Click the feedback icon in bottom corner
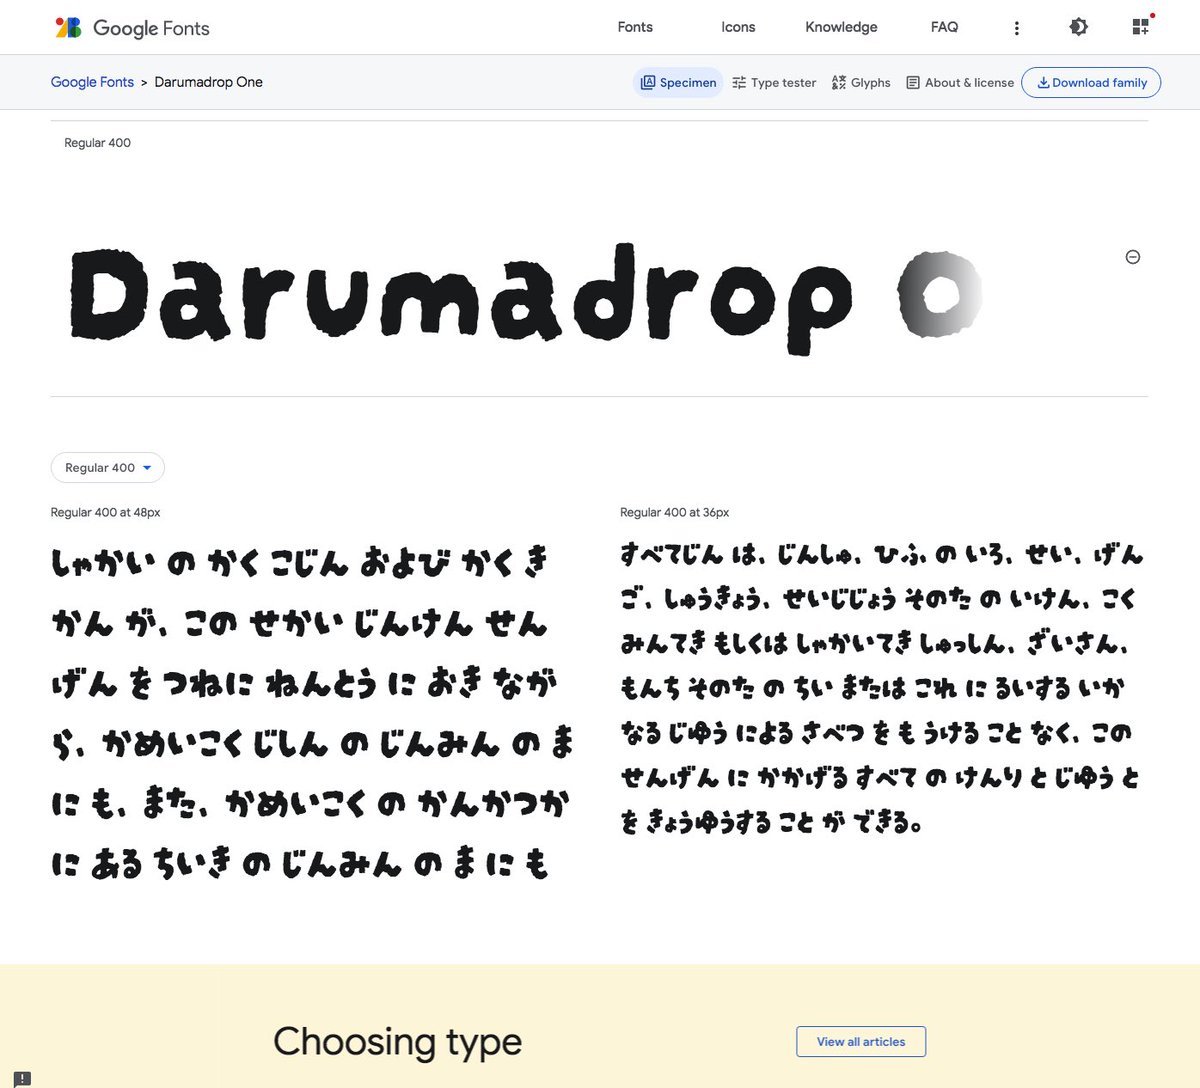This screenshot has width=1200, height=1088. pos(22,1078)
